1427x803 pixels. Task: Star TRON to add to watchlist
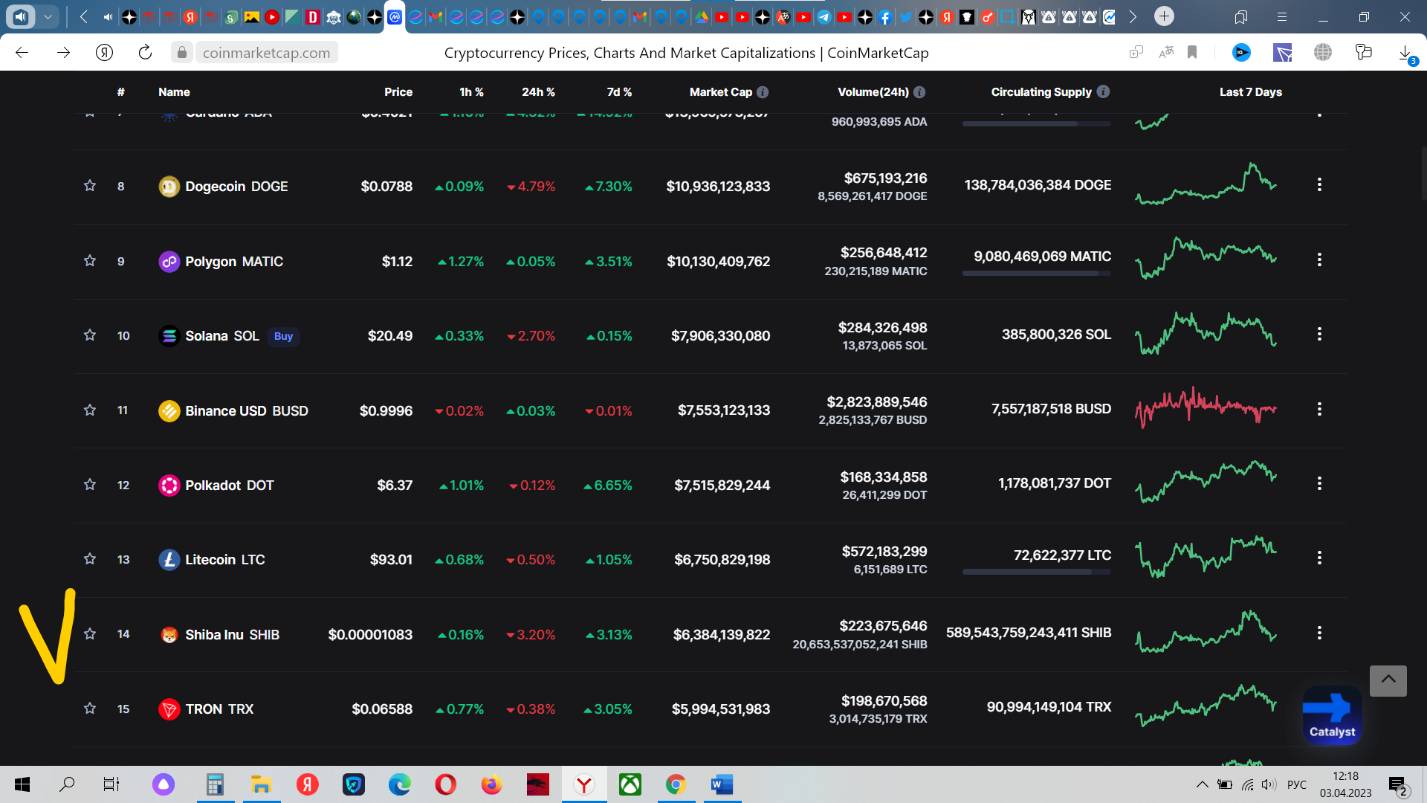90,708
